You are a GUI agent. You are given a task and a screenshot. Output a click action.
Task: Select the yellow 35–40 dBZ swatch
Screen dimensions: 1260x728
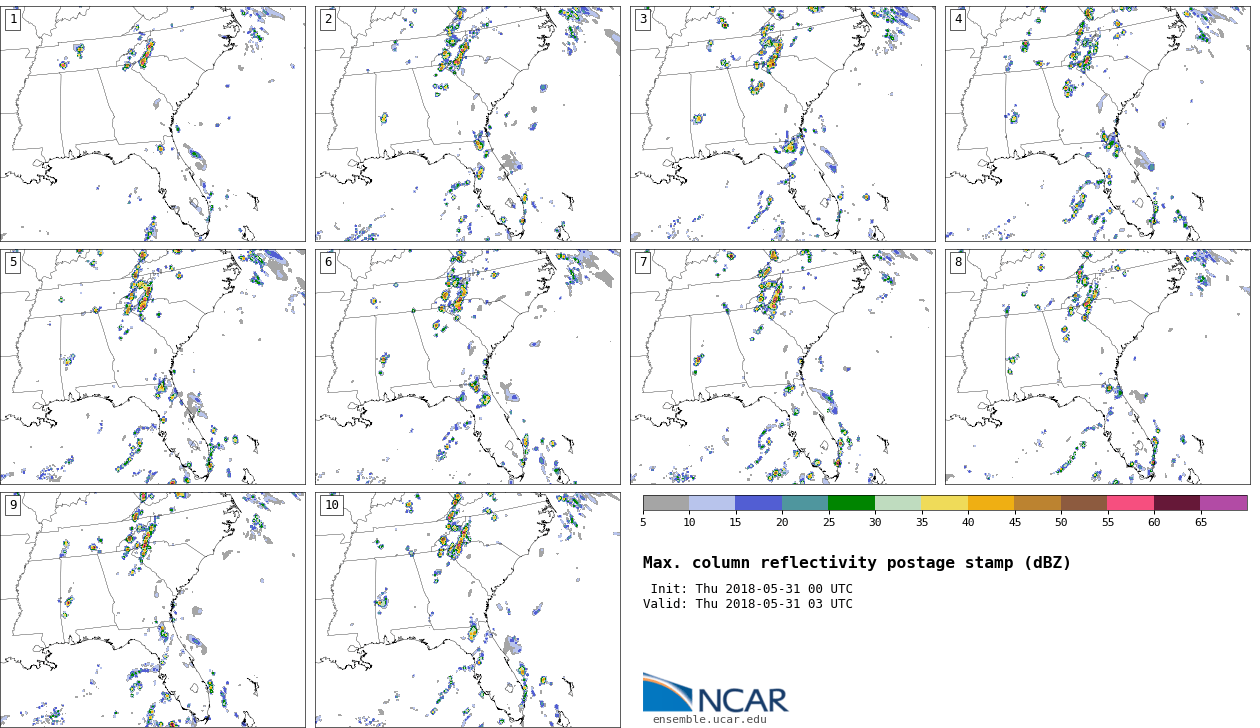point(944,503)
